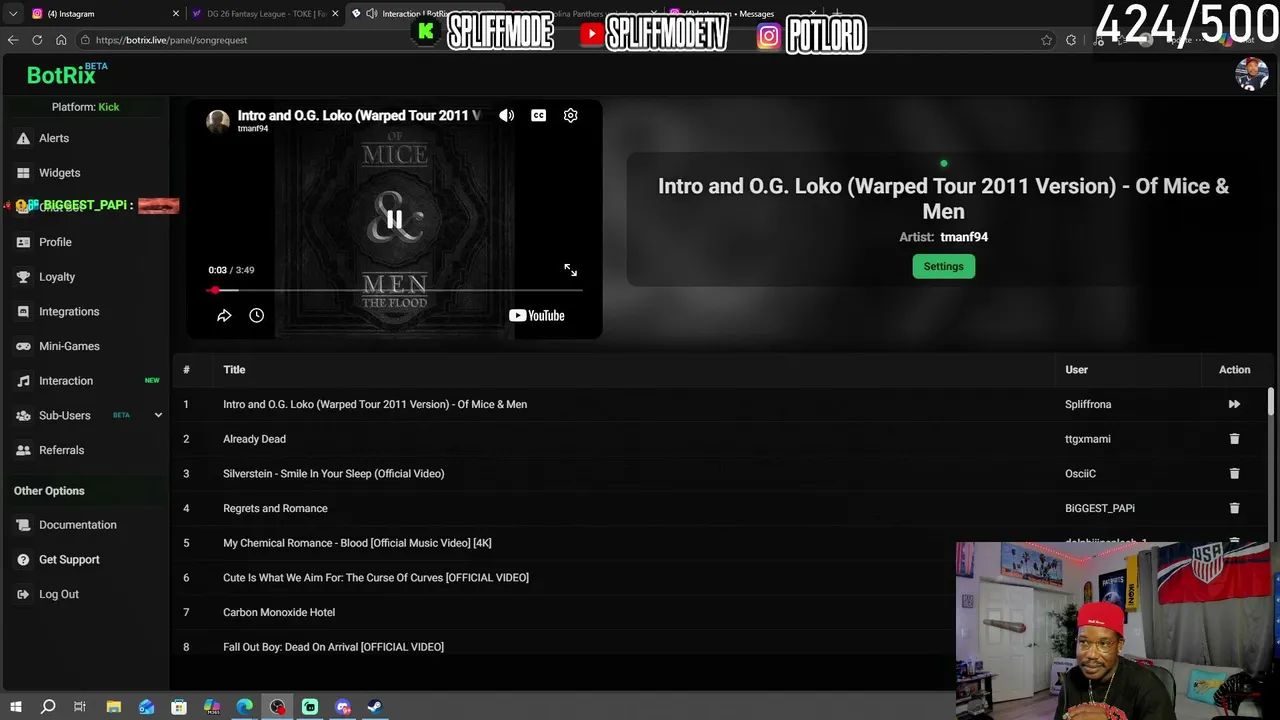The height and width of the screenshot is (720, 1280).
Task: Toggle closed captions on the video
Action: coord(538,115)
